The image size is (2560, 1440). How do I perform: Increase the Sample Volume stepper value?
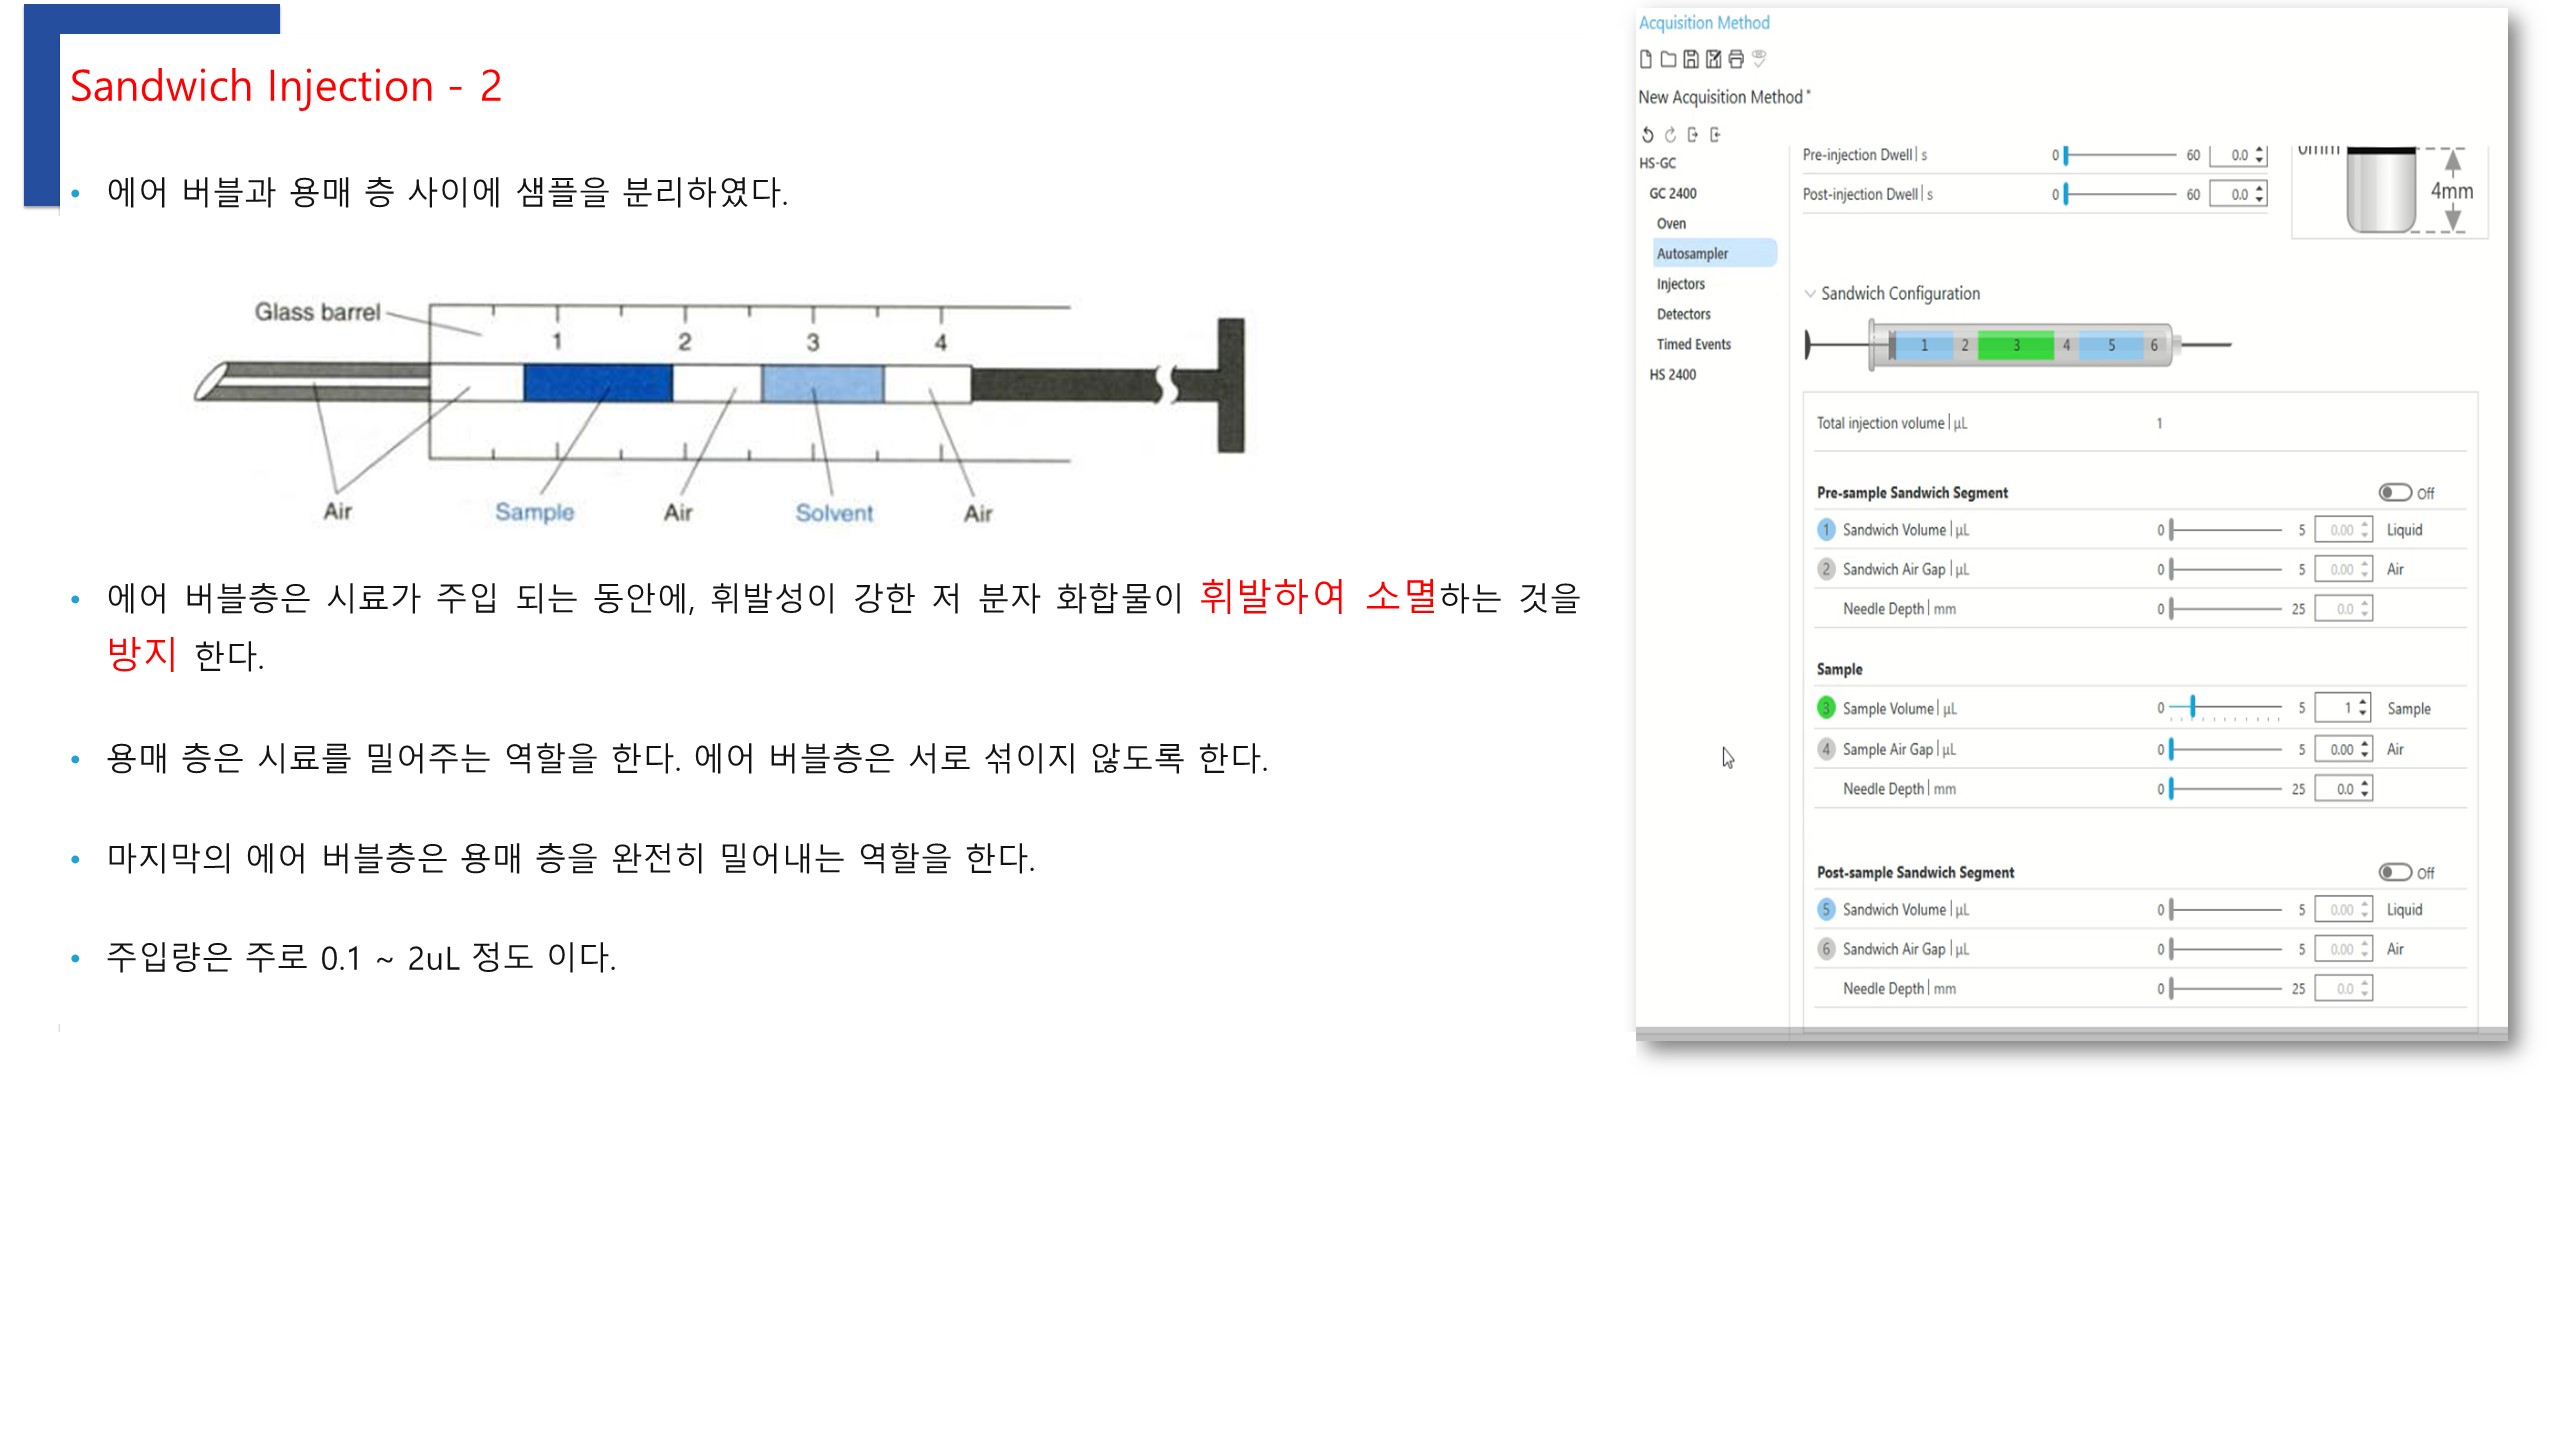(x=2363, y=702)
